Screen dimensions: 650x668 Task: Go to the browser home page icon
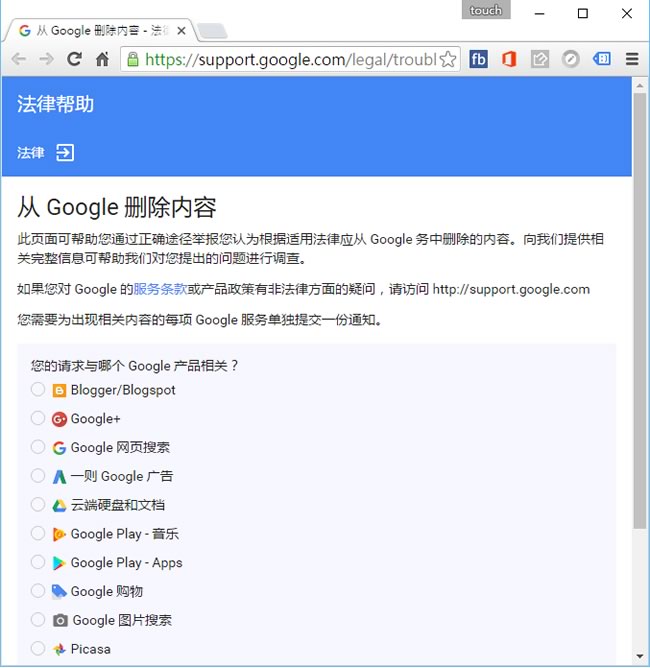(102, 59)
